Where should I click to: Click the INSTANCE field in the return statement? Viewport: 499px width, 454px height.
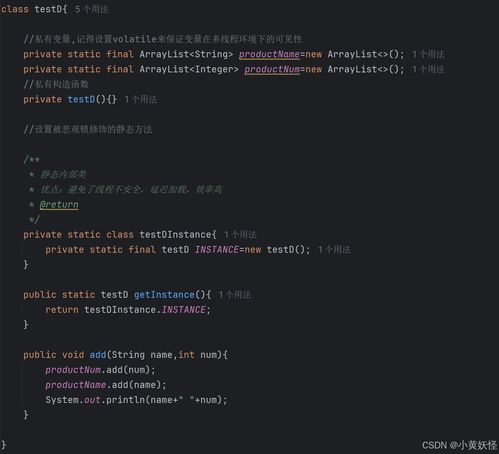184,310
